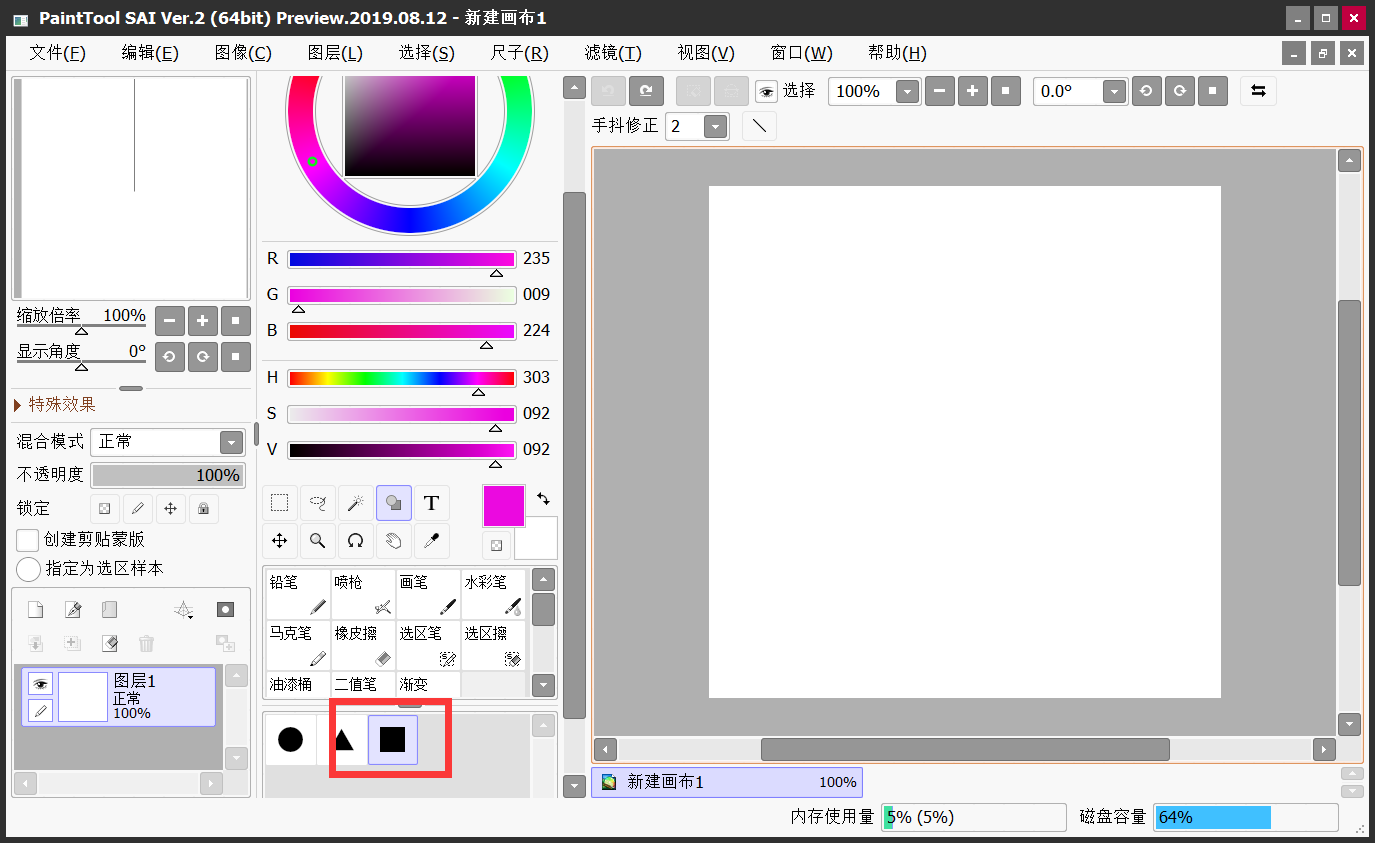Enable straight line drawing mode
The height and width of the screenshot is (843, 1375).
(x=759, y=126)
